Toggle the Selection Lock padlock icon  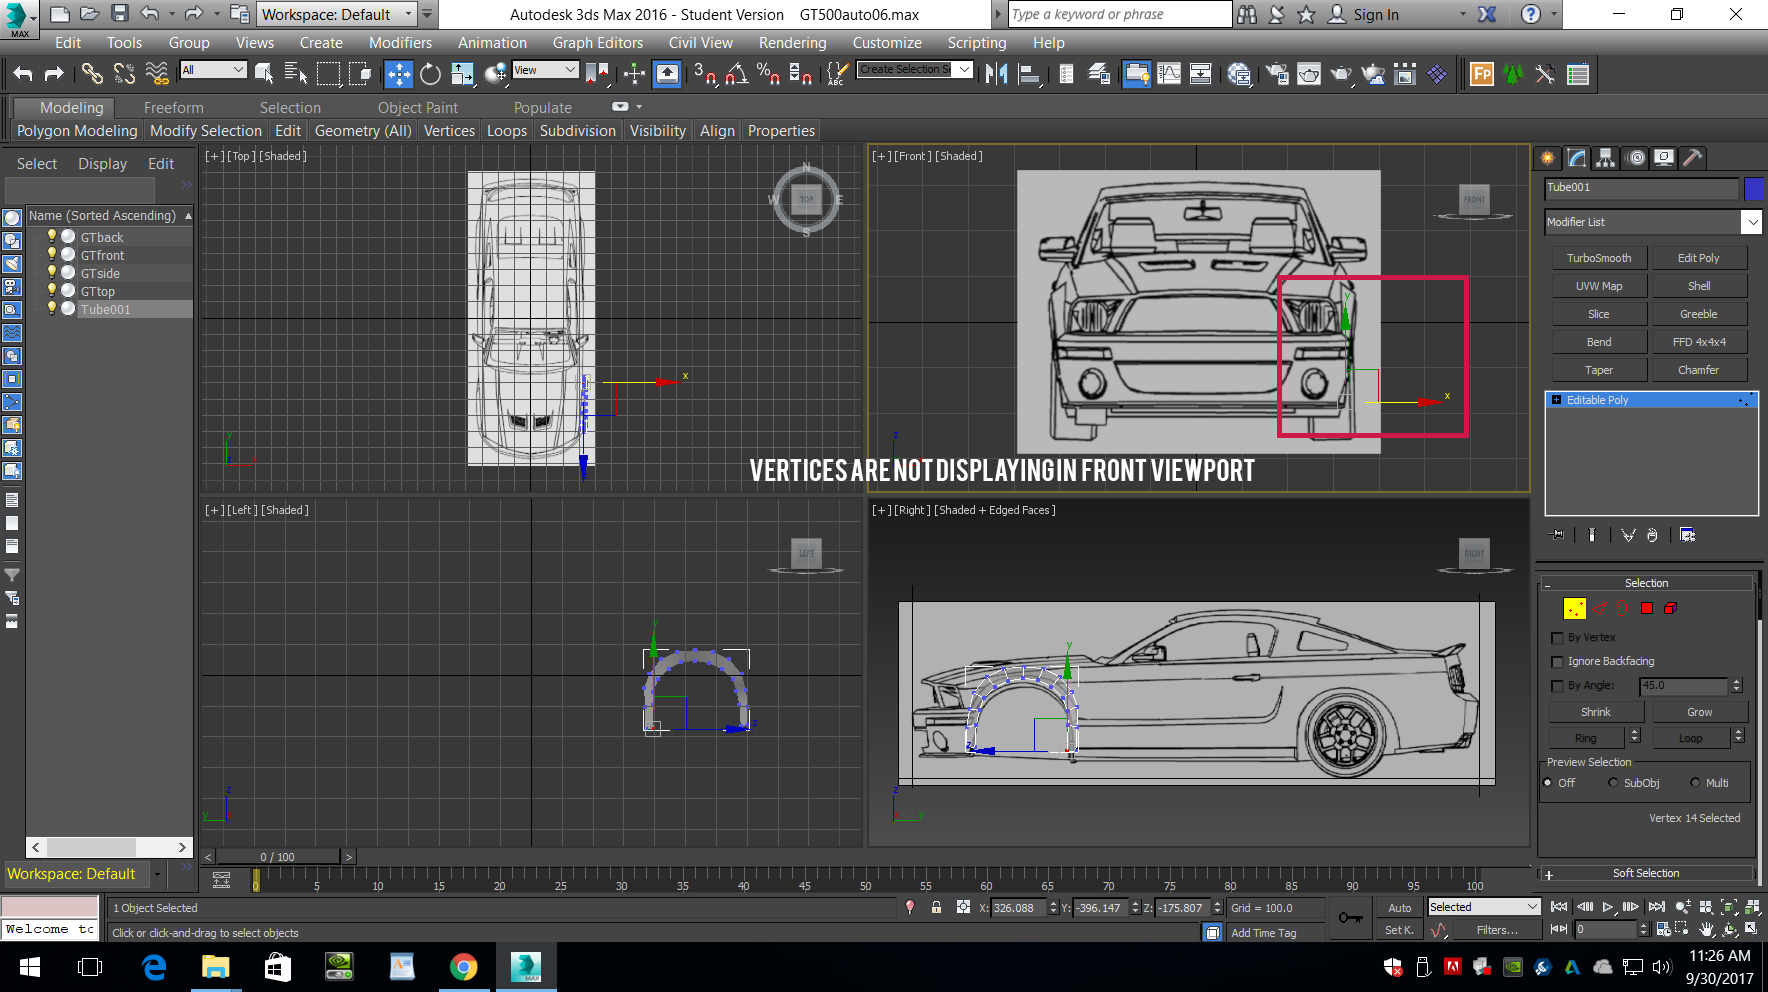[x=936, y=907]
